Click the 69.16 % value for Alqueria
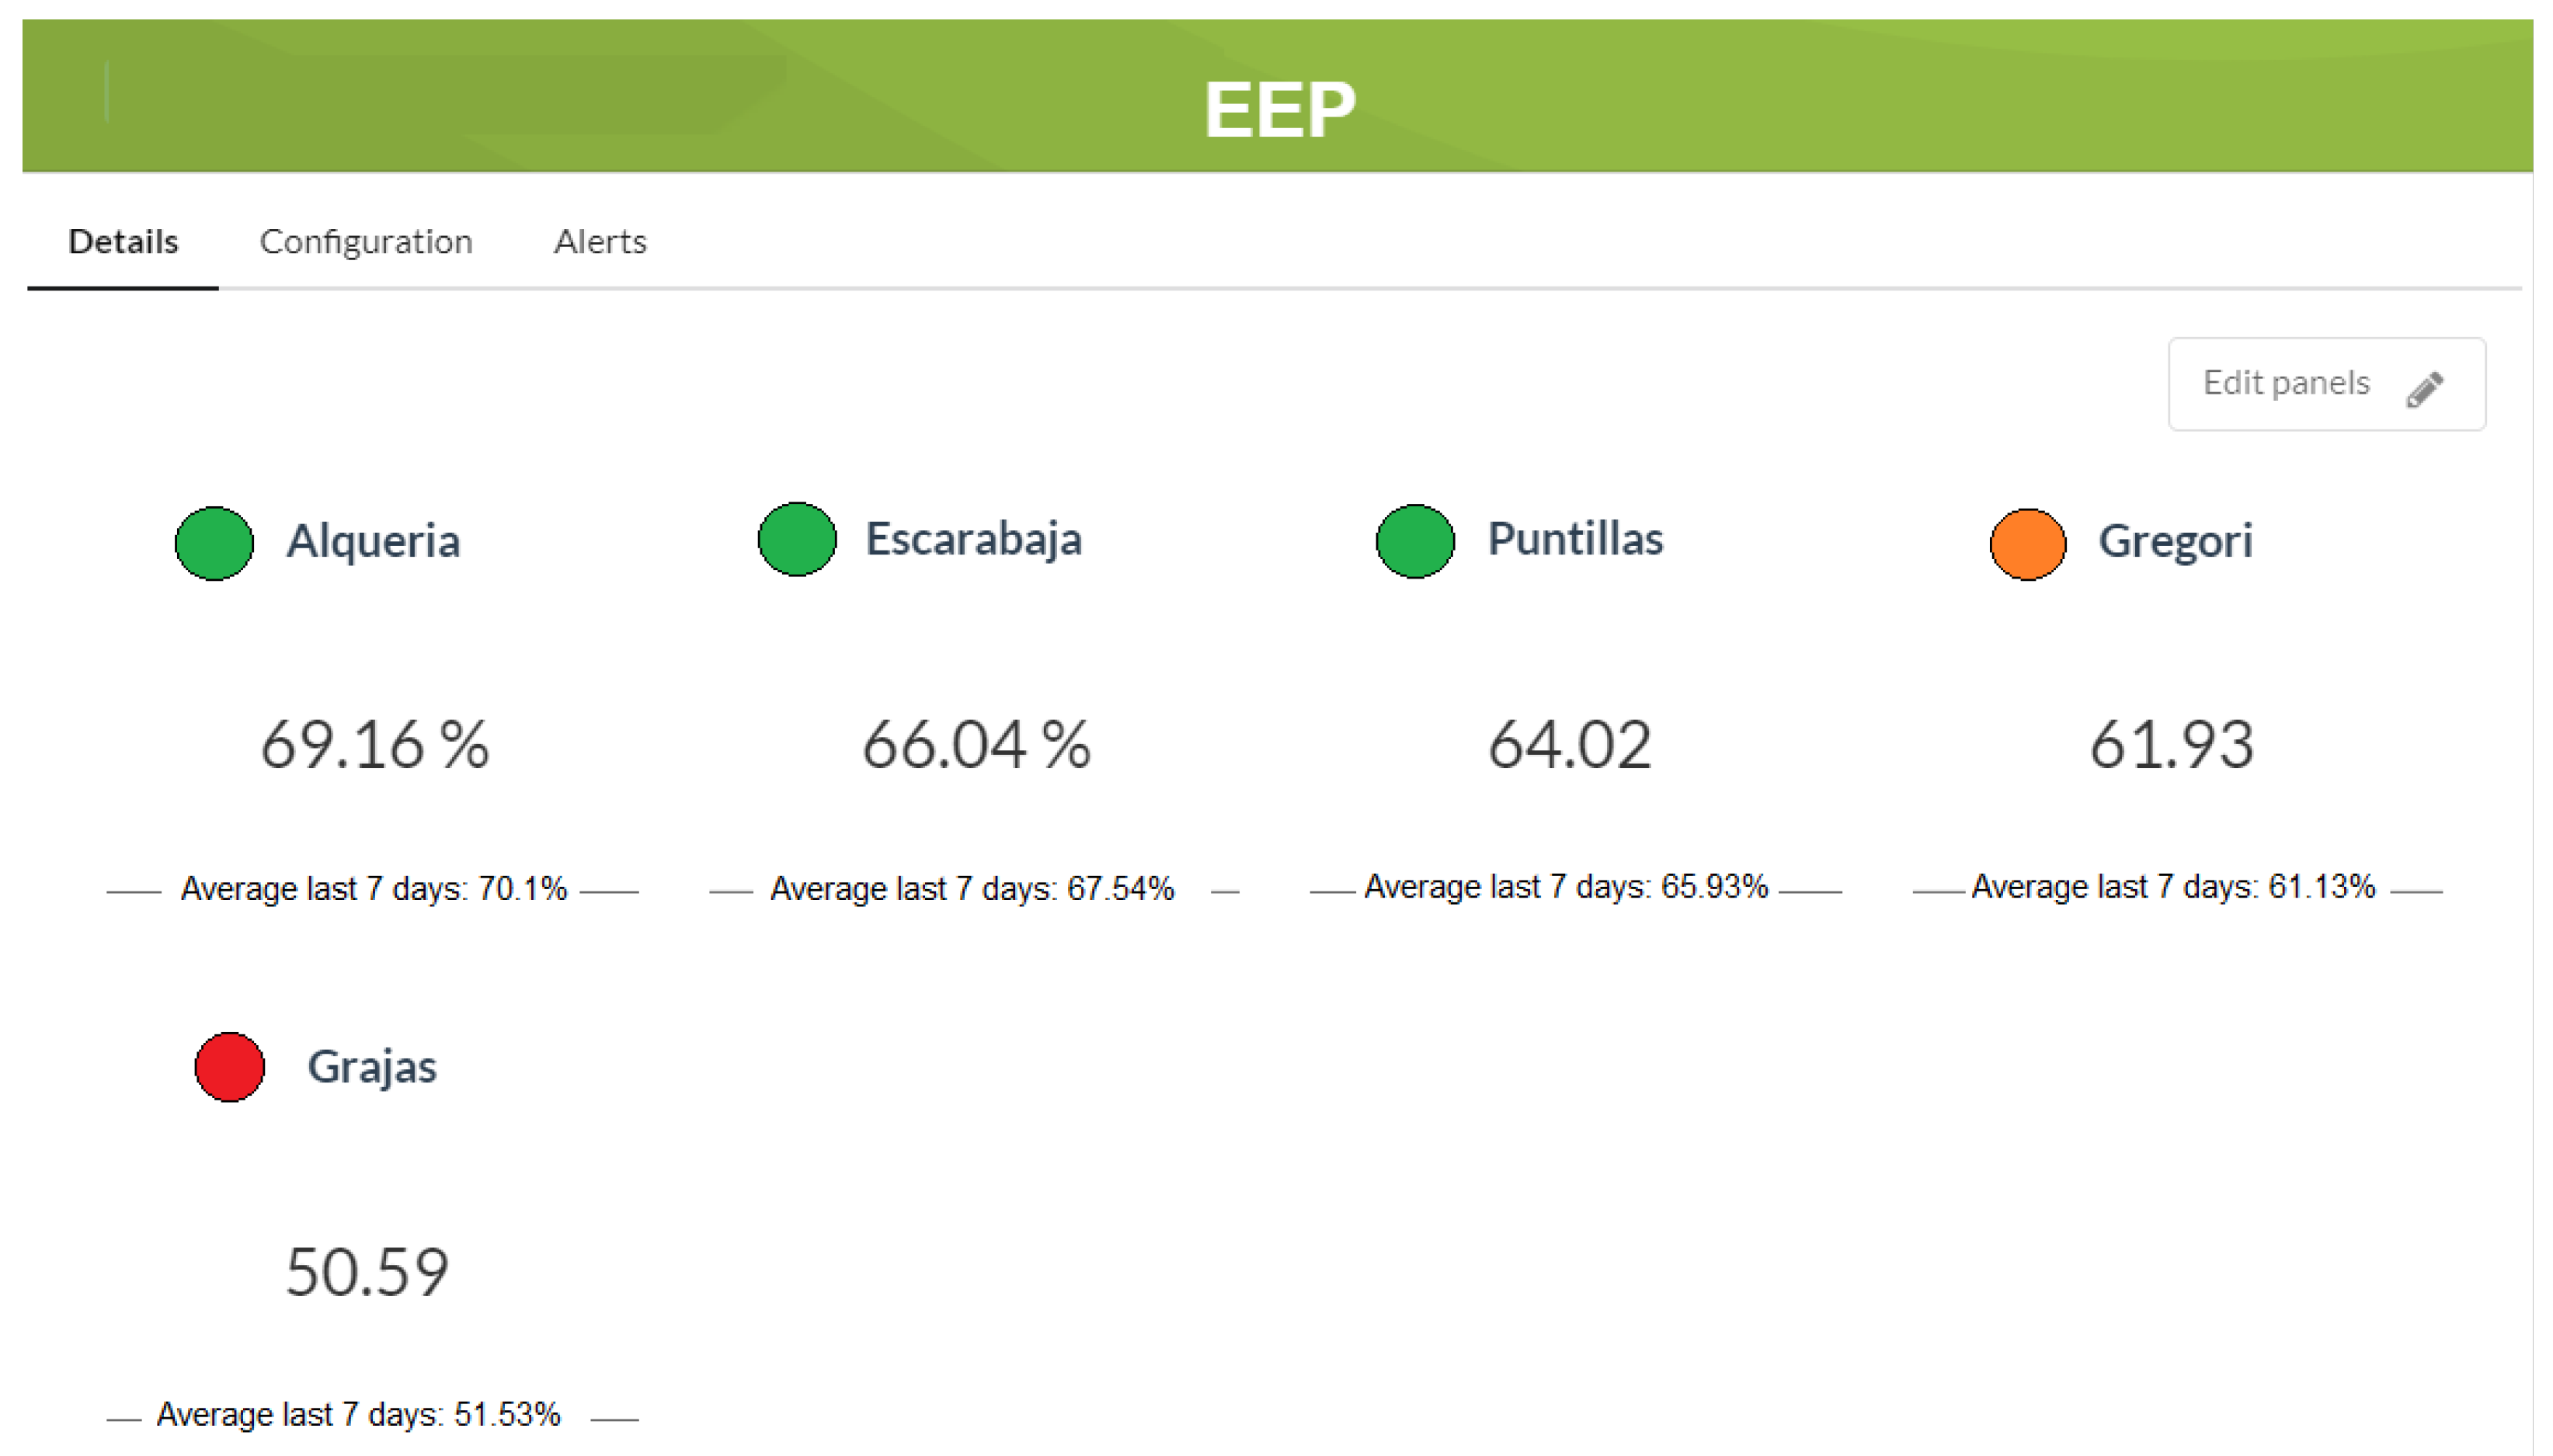2553x1456 pixels. pyautogui.click(x=375, y=745)
